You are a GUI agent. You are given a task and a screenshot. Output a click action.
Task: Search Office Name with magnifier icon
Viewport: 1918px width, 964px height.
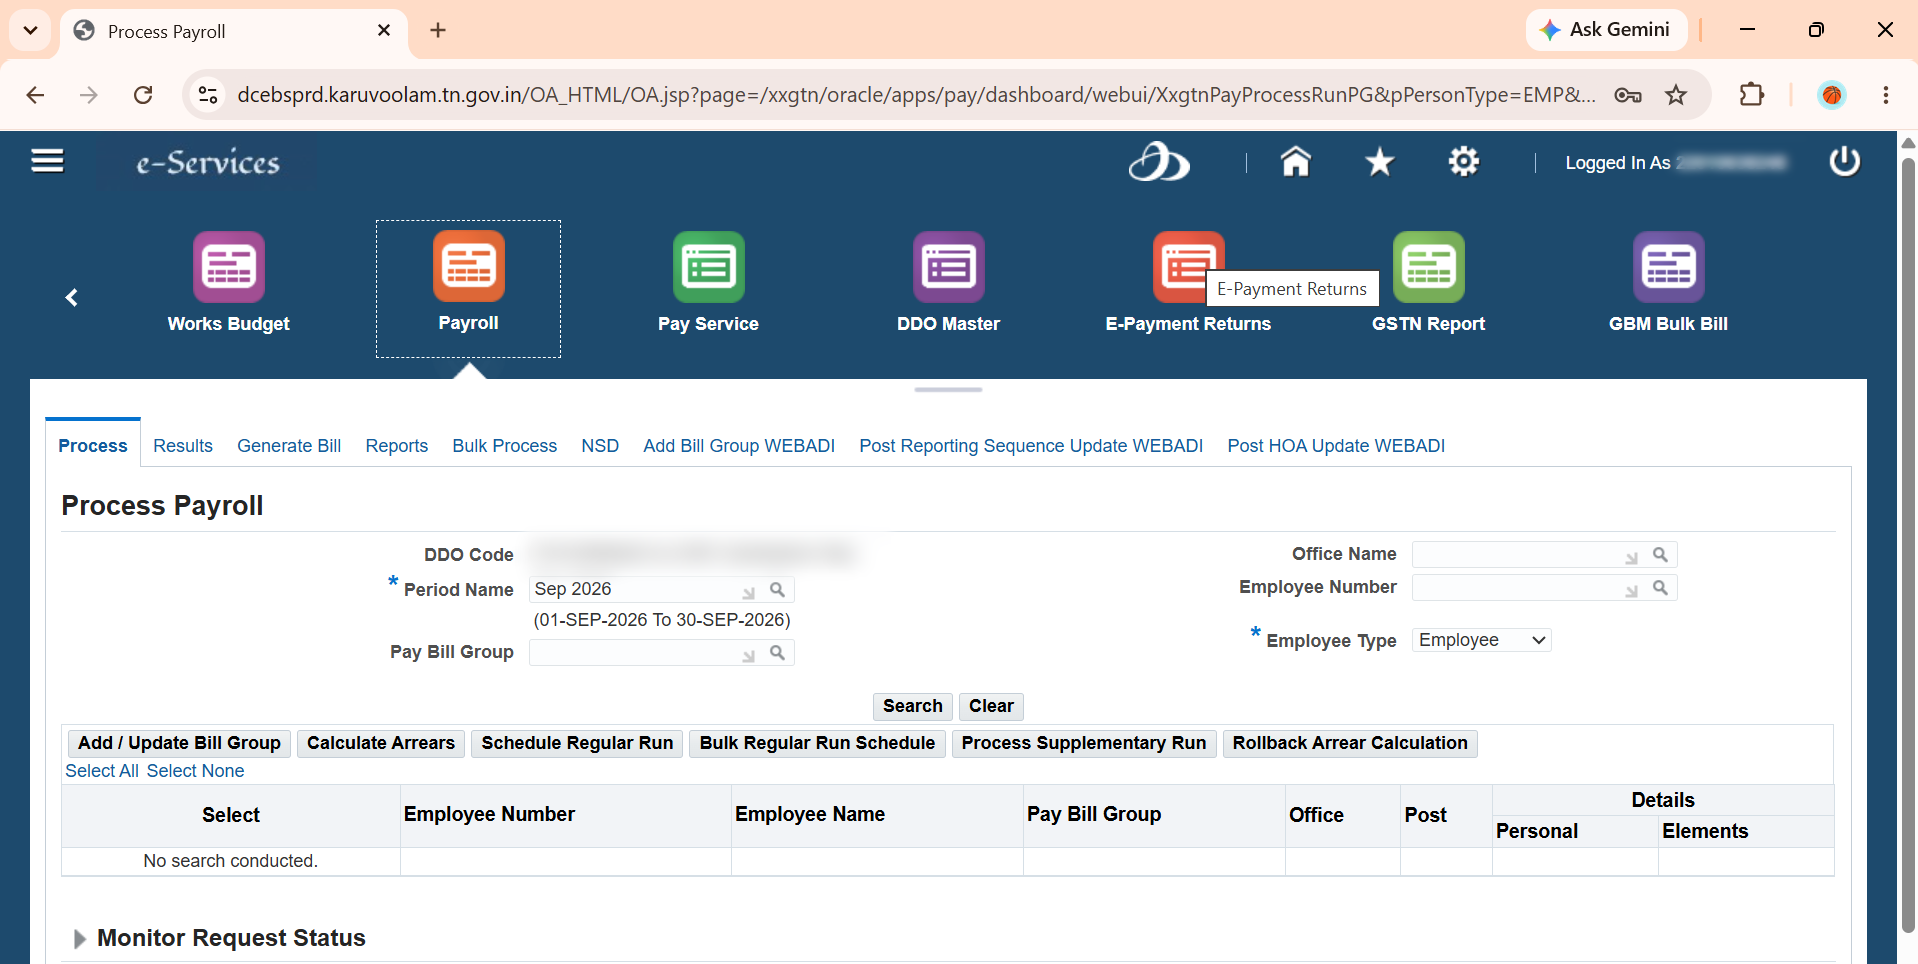(x=1660, y=555)
